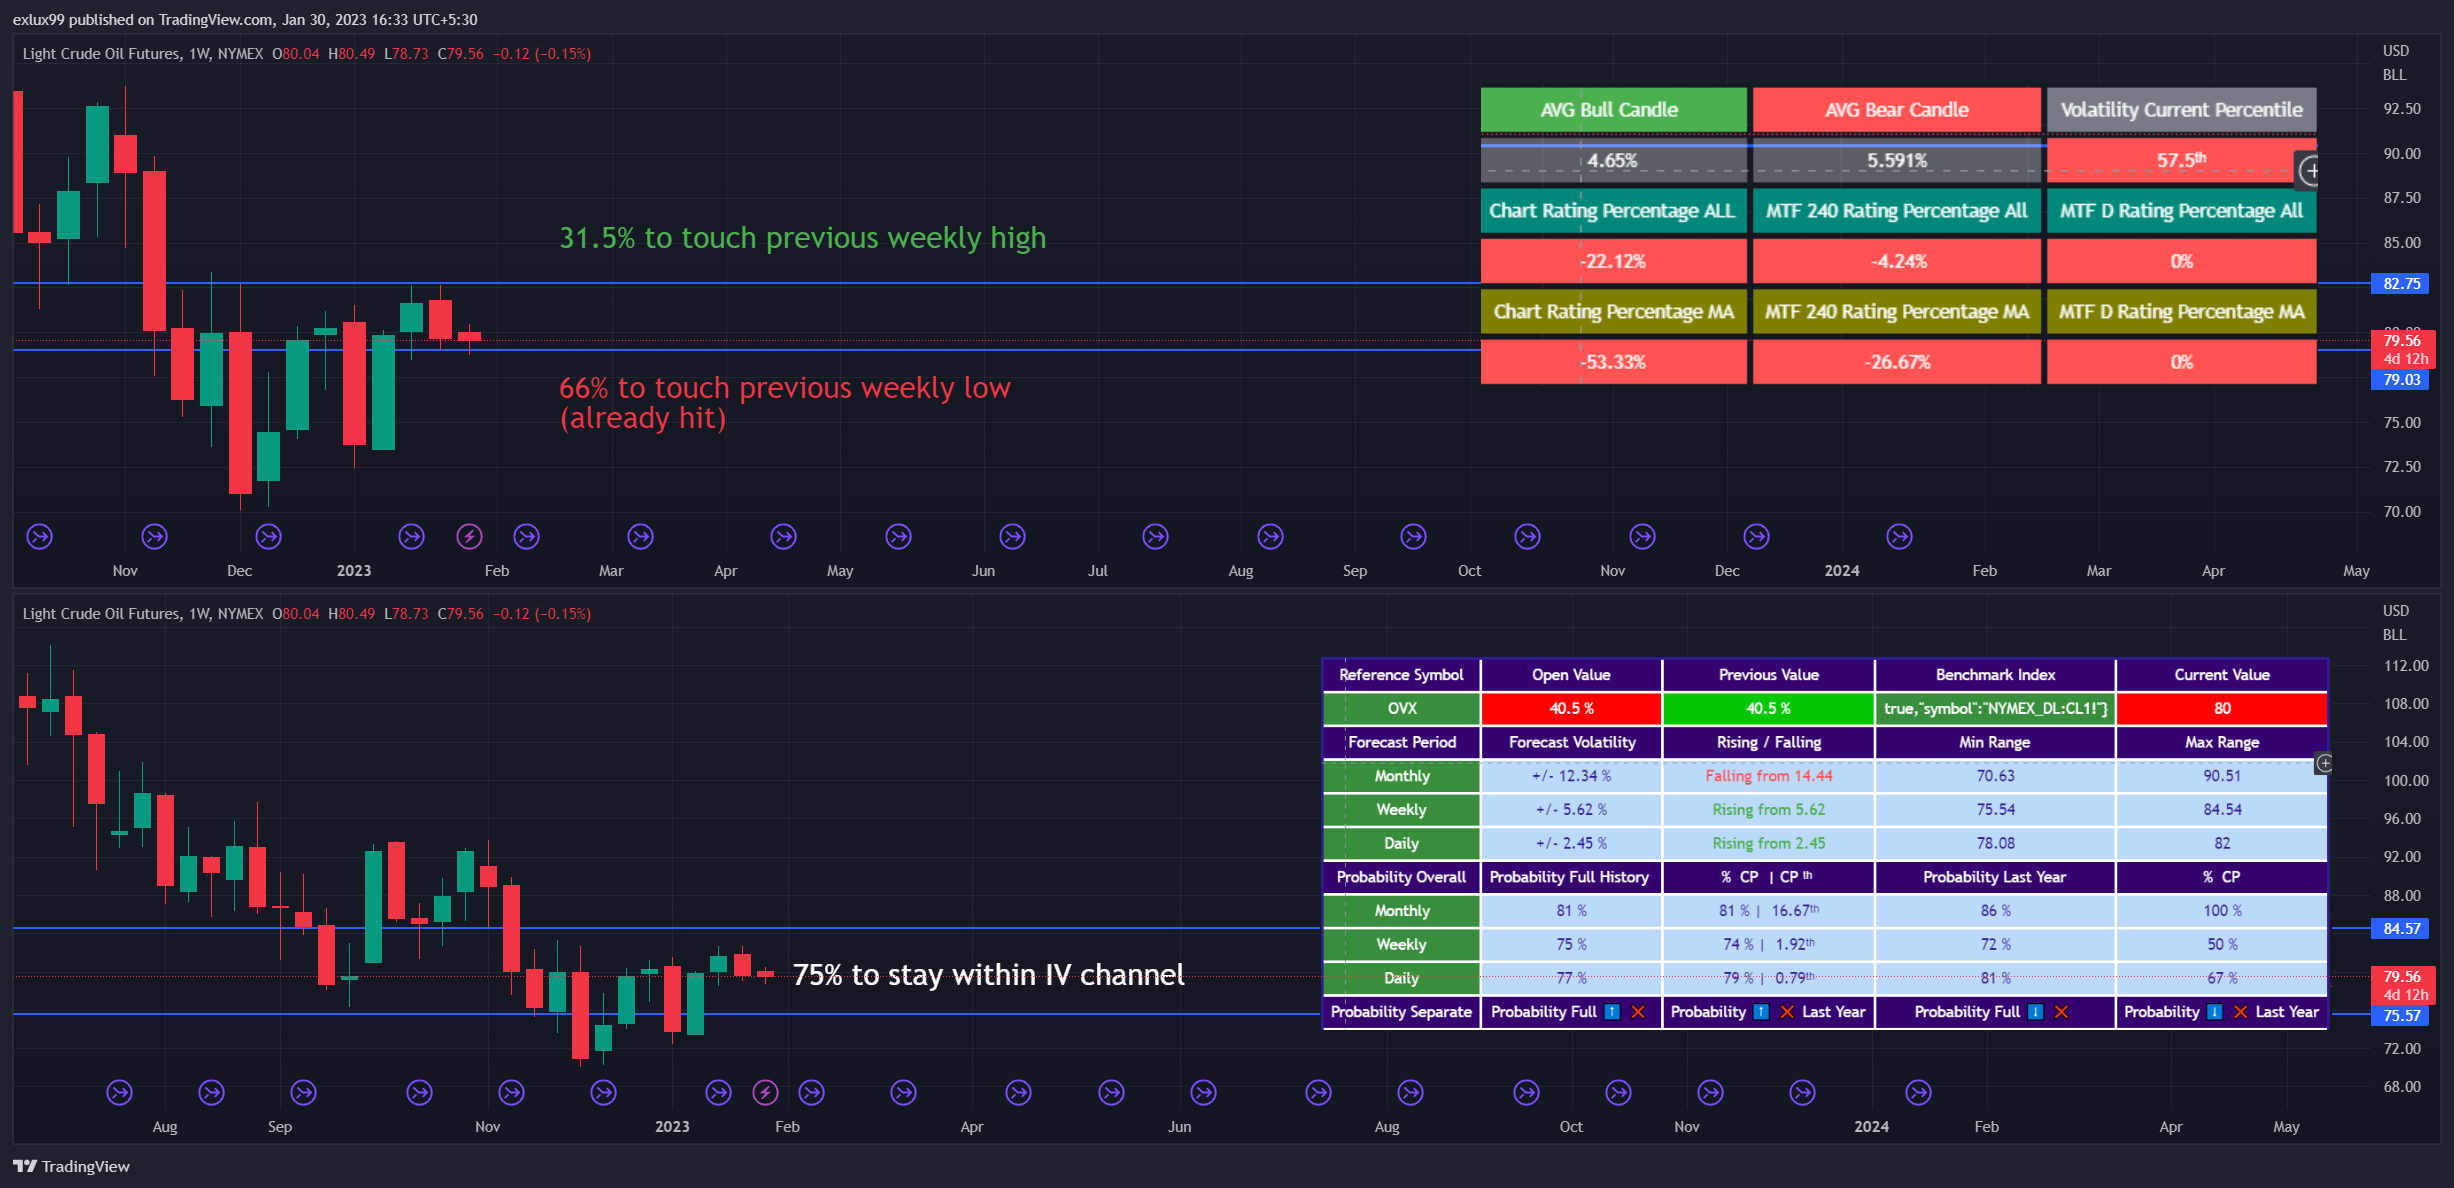Click the -22.12% chart rating cell
Screen dimensions: 2454x1188
[1613, 261]
